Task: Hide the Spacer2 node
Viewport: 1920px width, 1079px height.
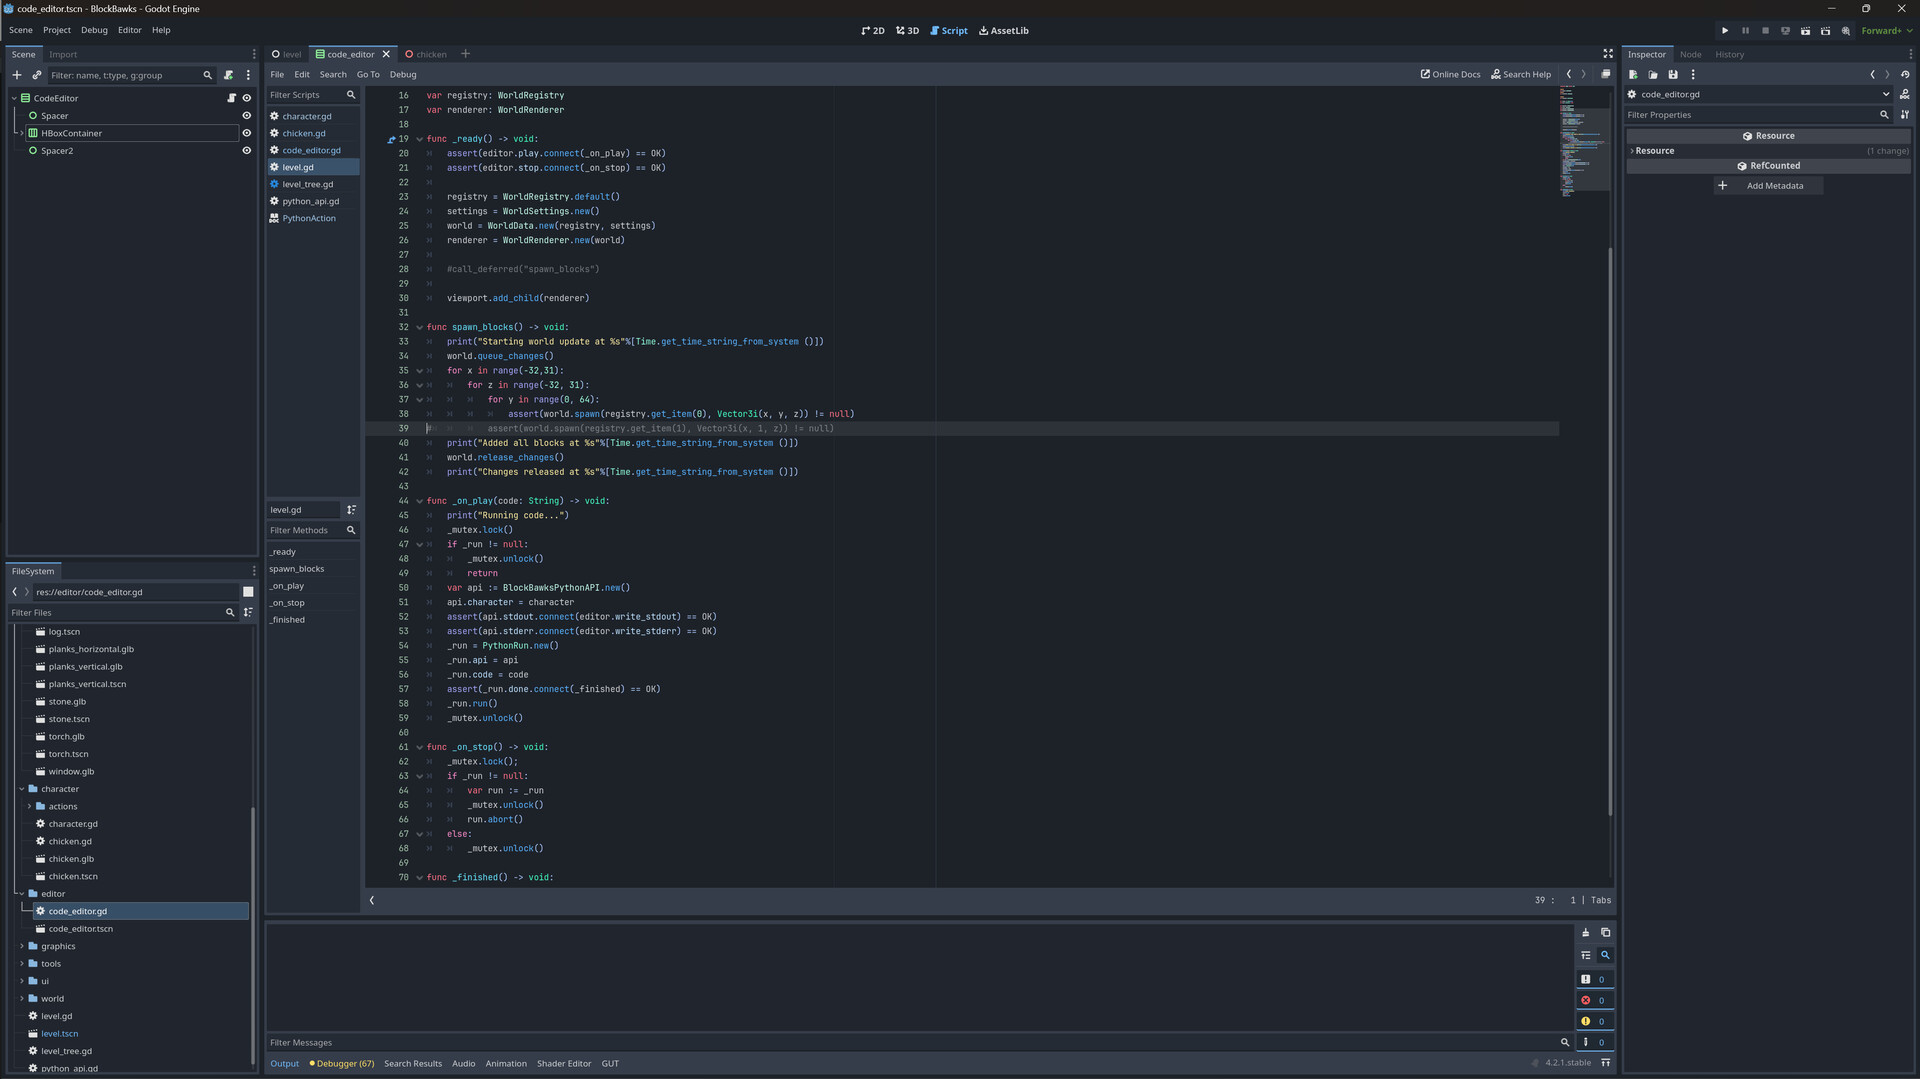Action: coord(247,150)
